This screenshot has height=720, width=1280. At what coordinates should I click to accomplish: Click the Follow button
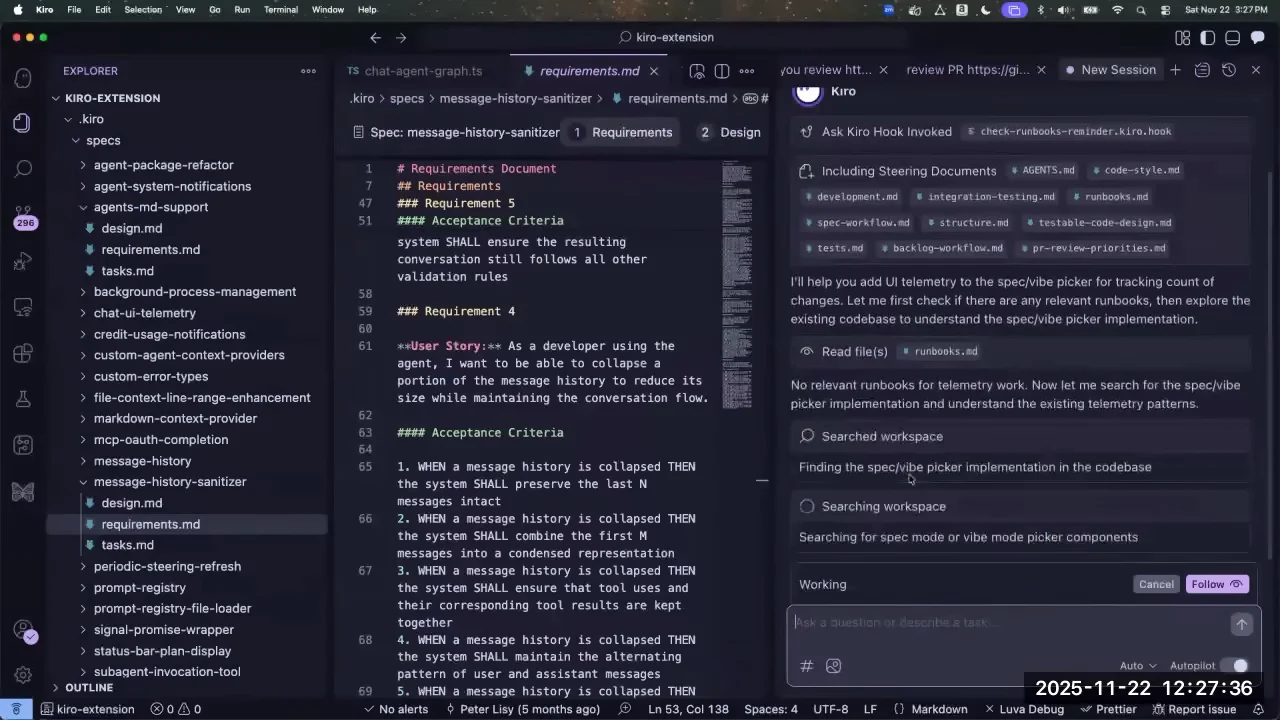(1217, 584)
